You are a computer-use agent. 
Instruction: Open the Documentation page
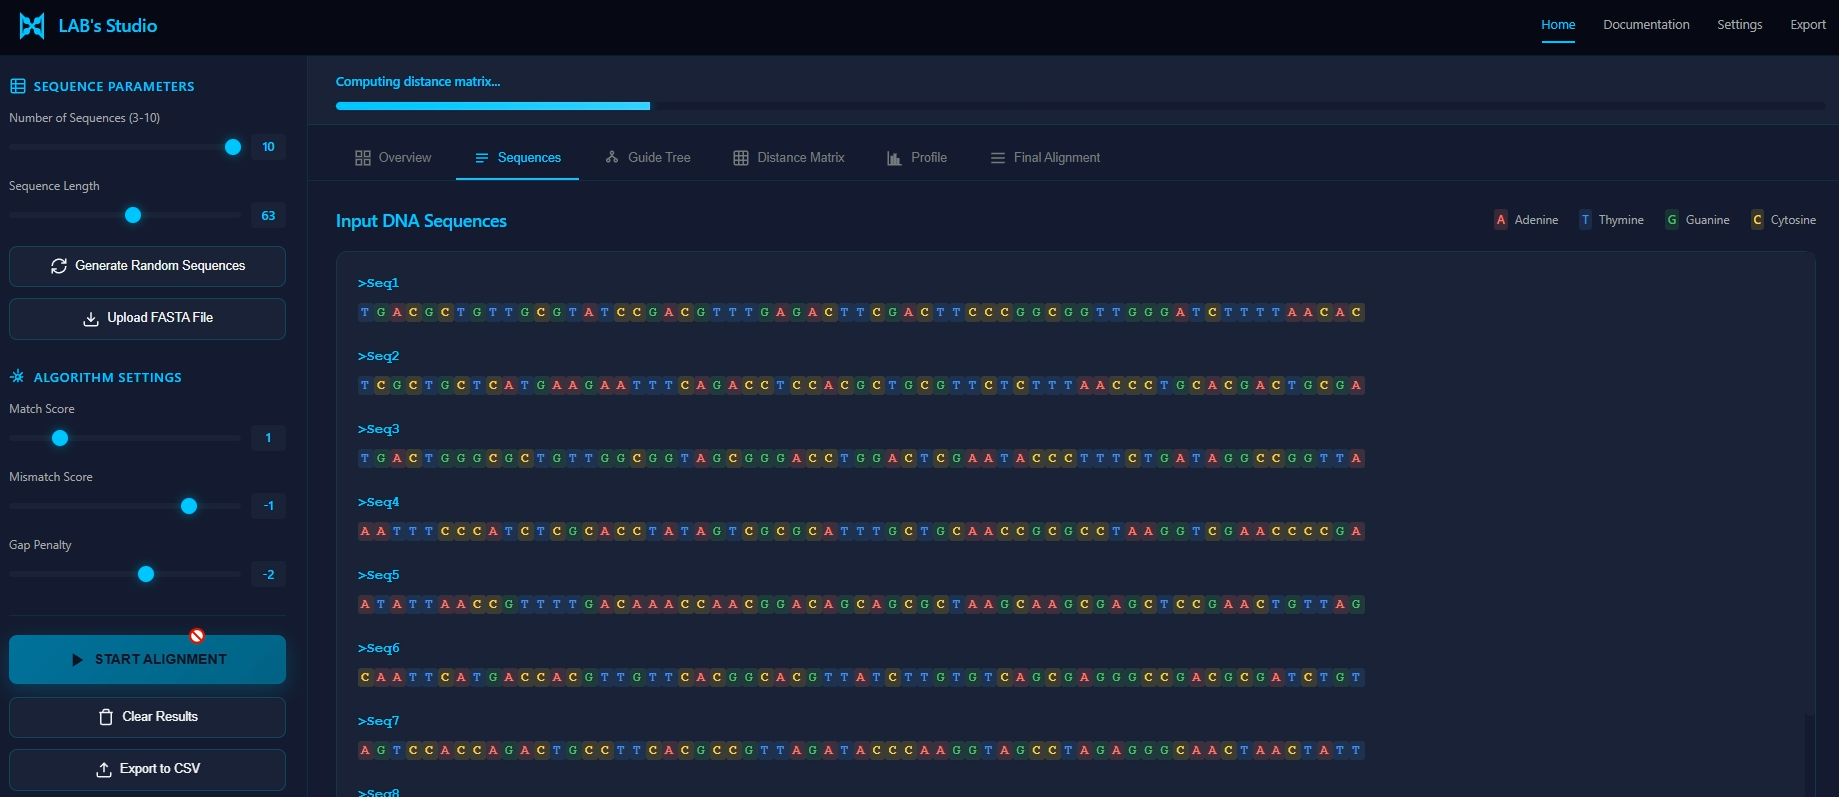pos(1646,25)
